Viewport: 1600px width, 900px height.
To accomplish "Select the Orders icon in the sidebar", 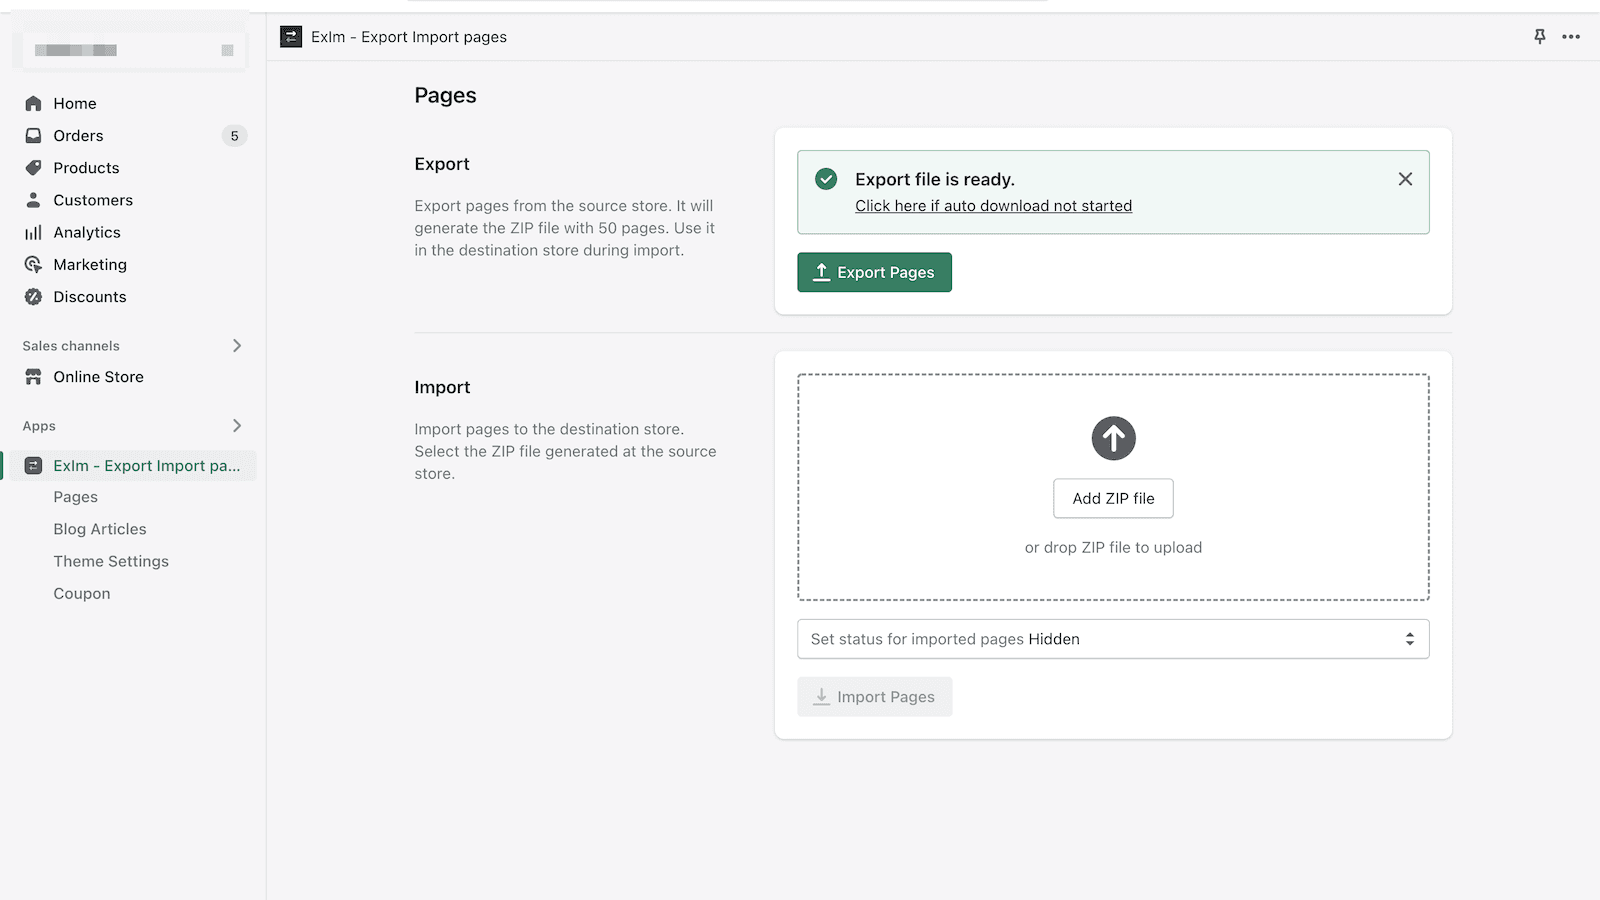I will 34,135.
